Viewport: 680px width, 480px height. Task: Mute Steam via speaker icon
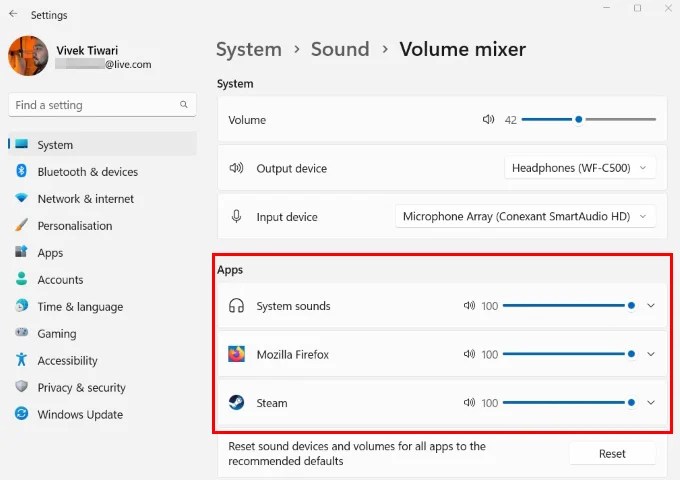[469, 403]
